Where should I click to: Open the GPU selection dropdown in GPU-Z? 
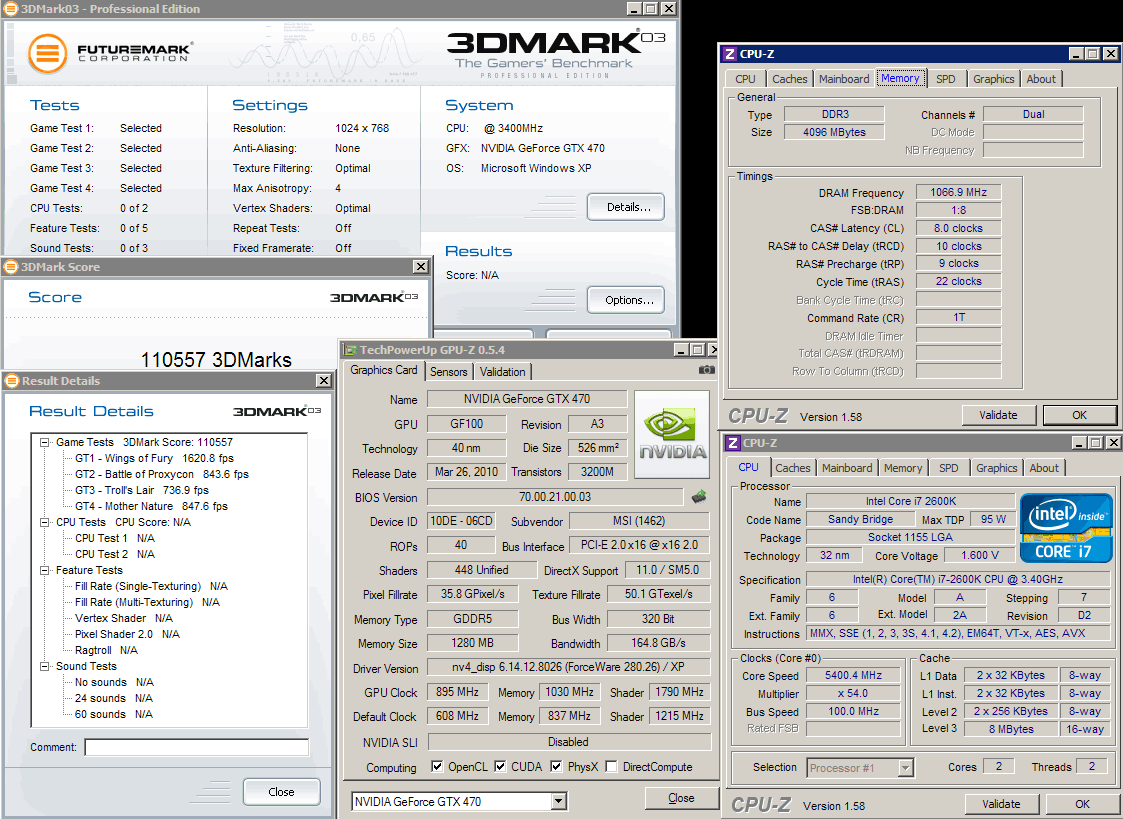click(559, 801)
